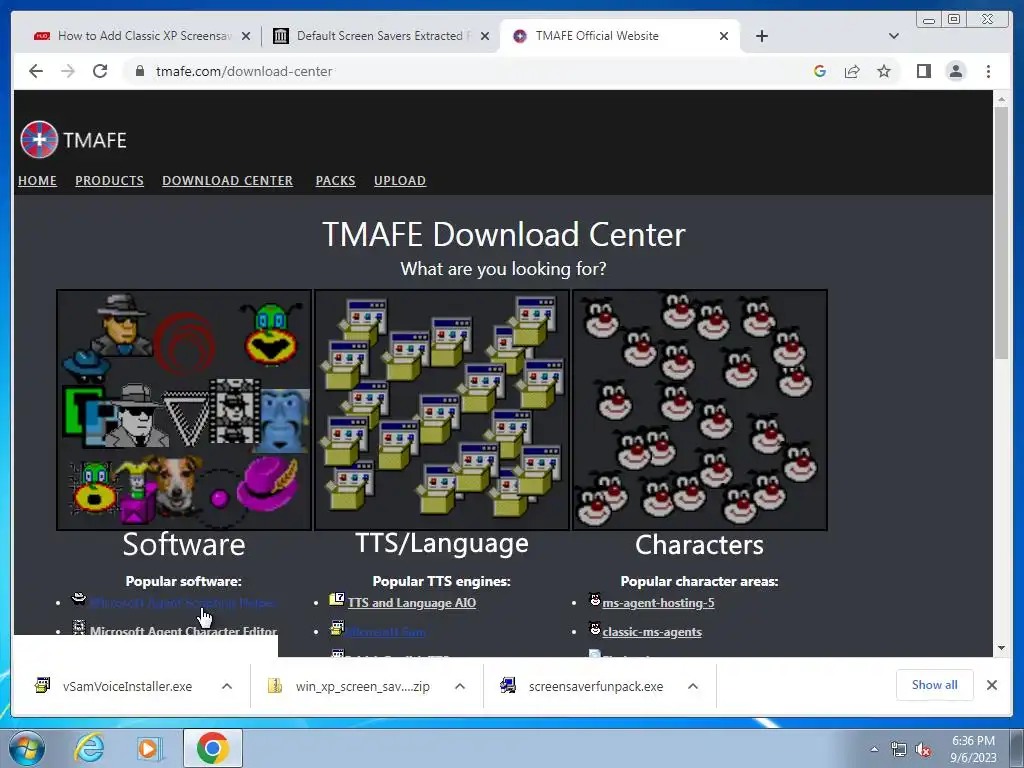The image size is (1024, 768).
Task: Open the tab search dropdown
Action: [x=893, y=36]
